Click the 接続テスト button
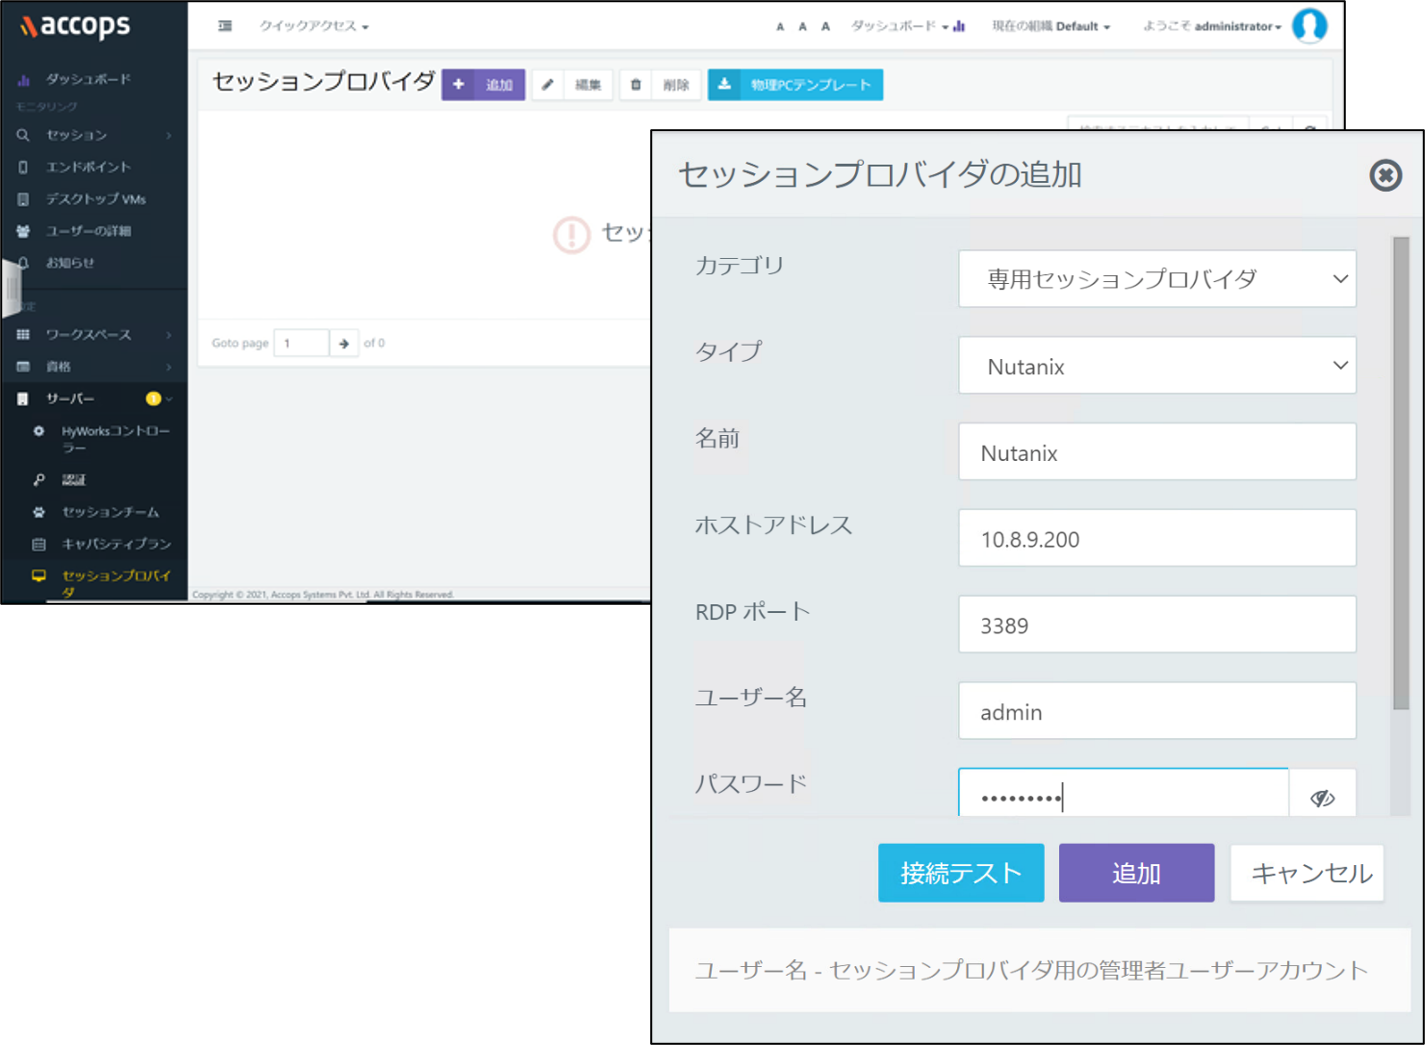Screen dimensions: 1425x1045 pos(961,873)
